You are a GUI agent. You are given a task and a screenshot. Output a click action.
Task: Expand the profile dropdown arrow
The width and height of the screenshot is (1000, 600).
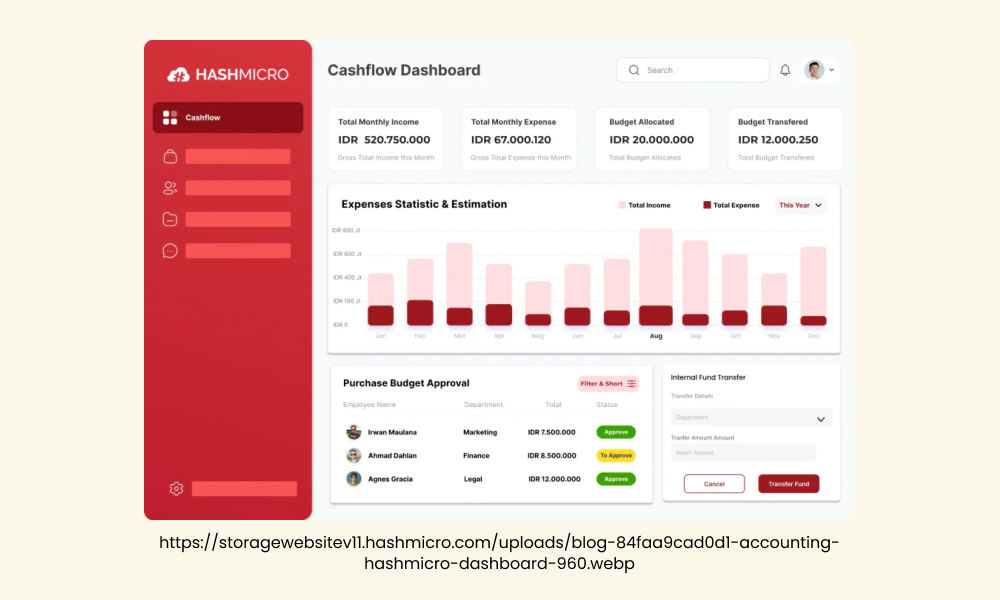click(832, 70)
